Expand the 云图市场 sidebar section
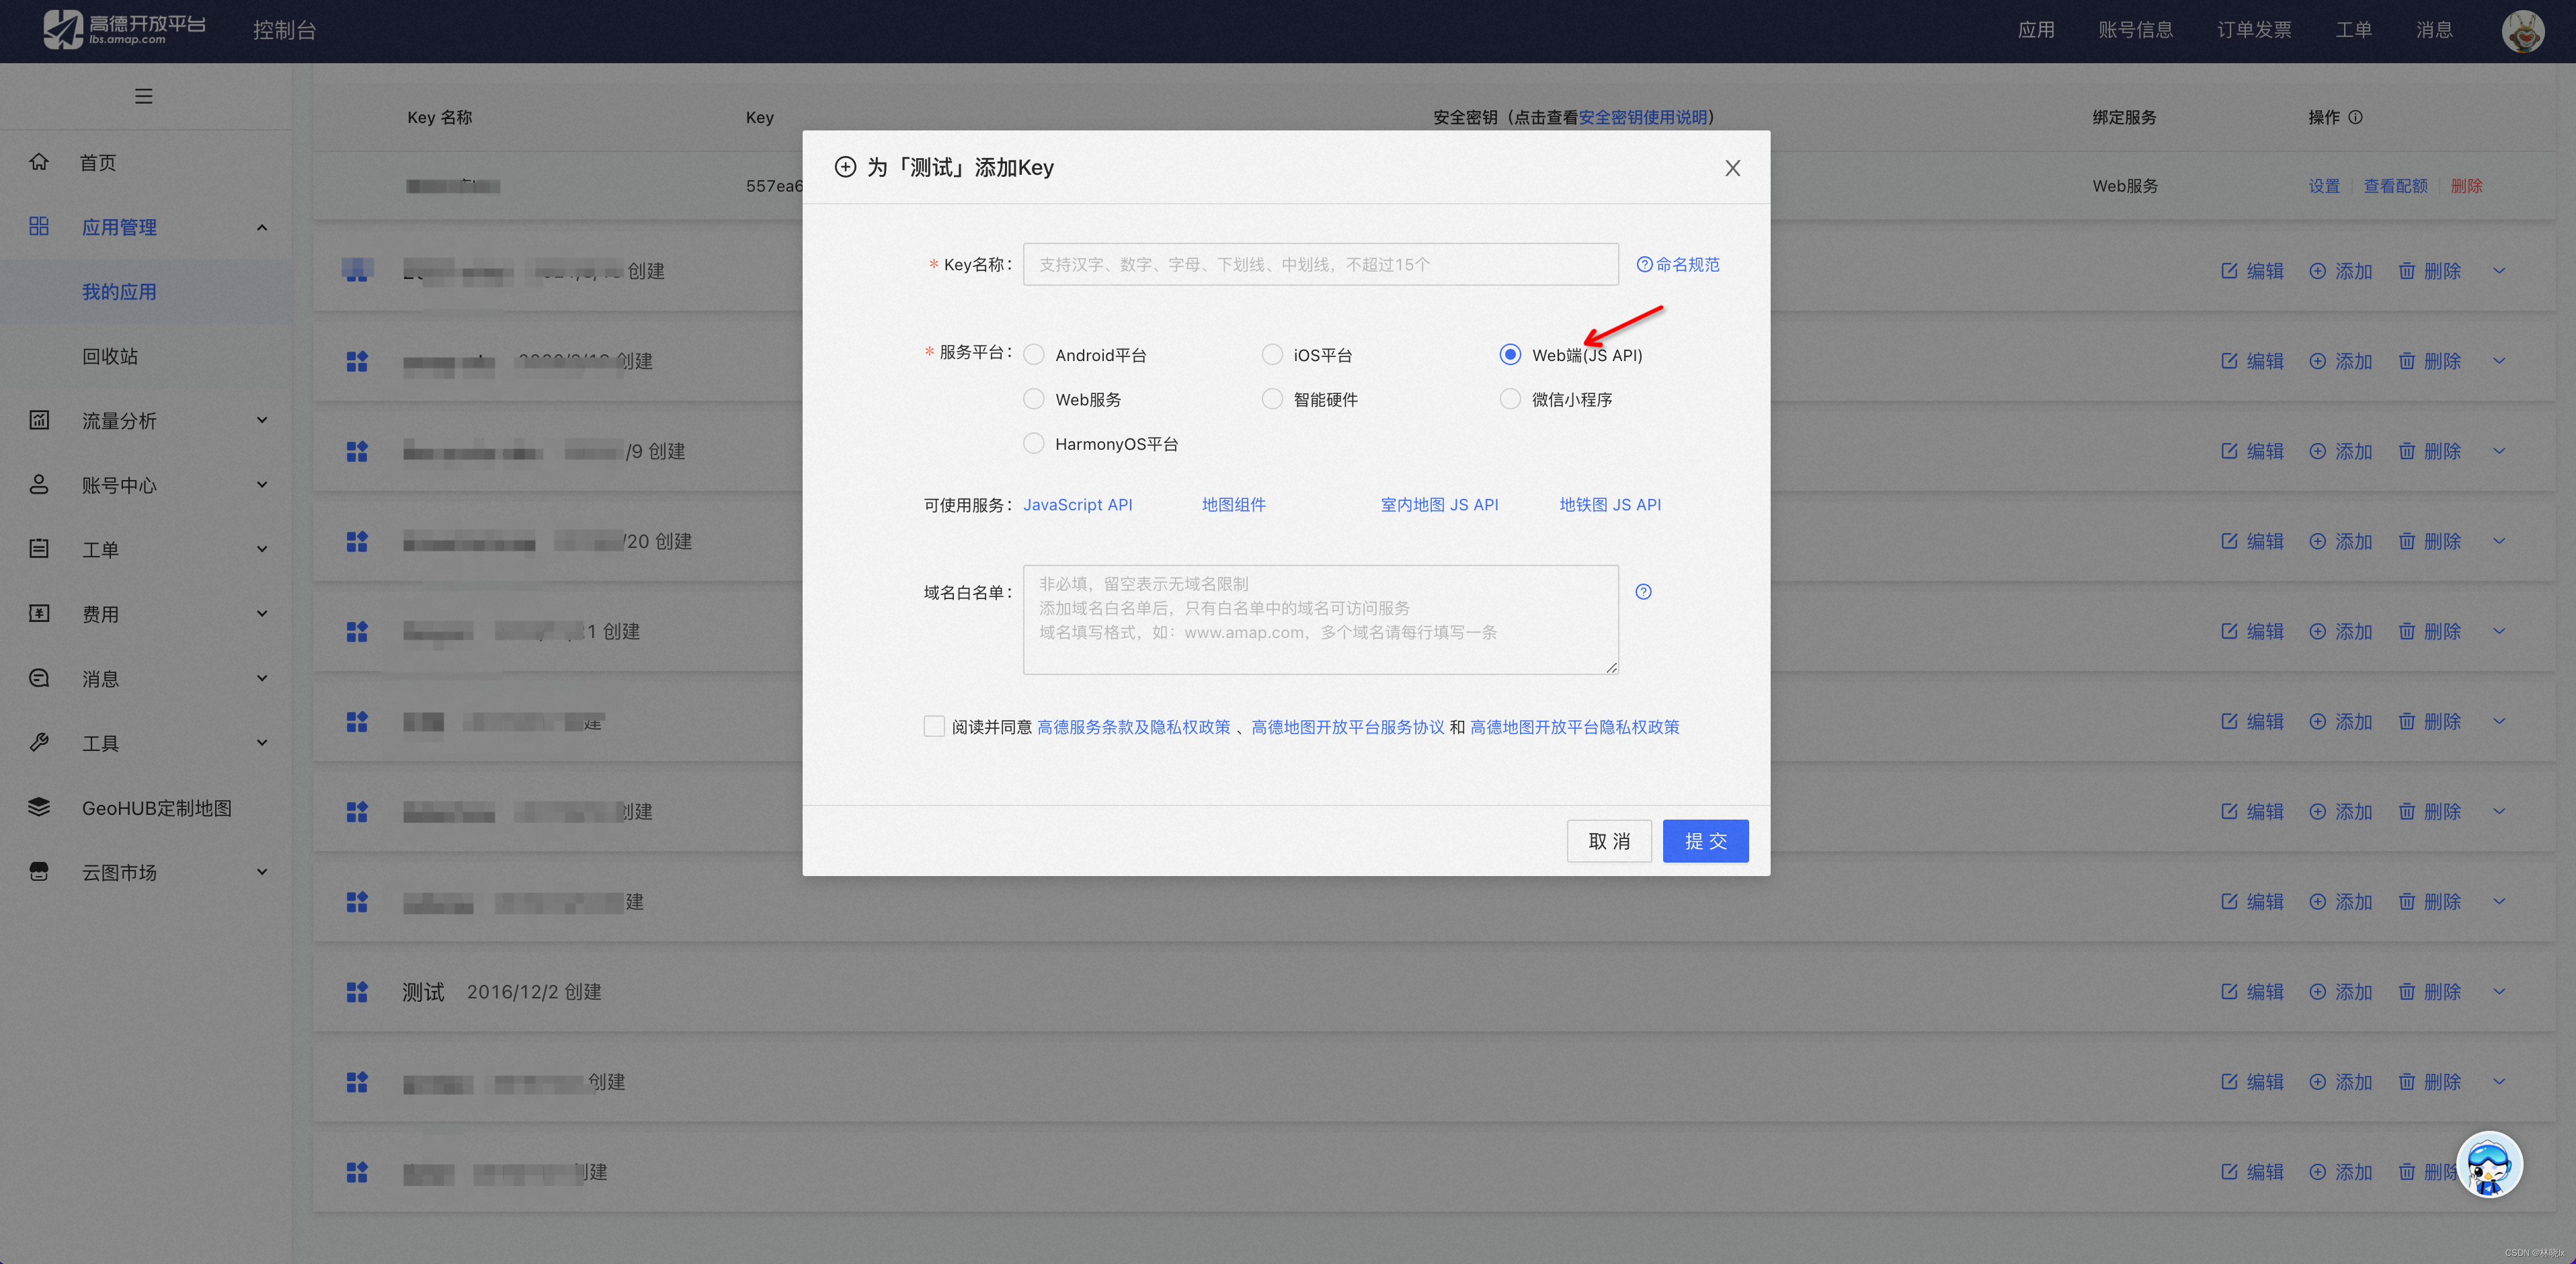2576x1264 pixels. 262,872
